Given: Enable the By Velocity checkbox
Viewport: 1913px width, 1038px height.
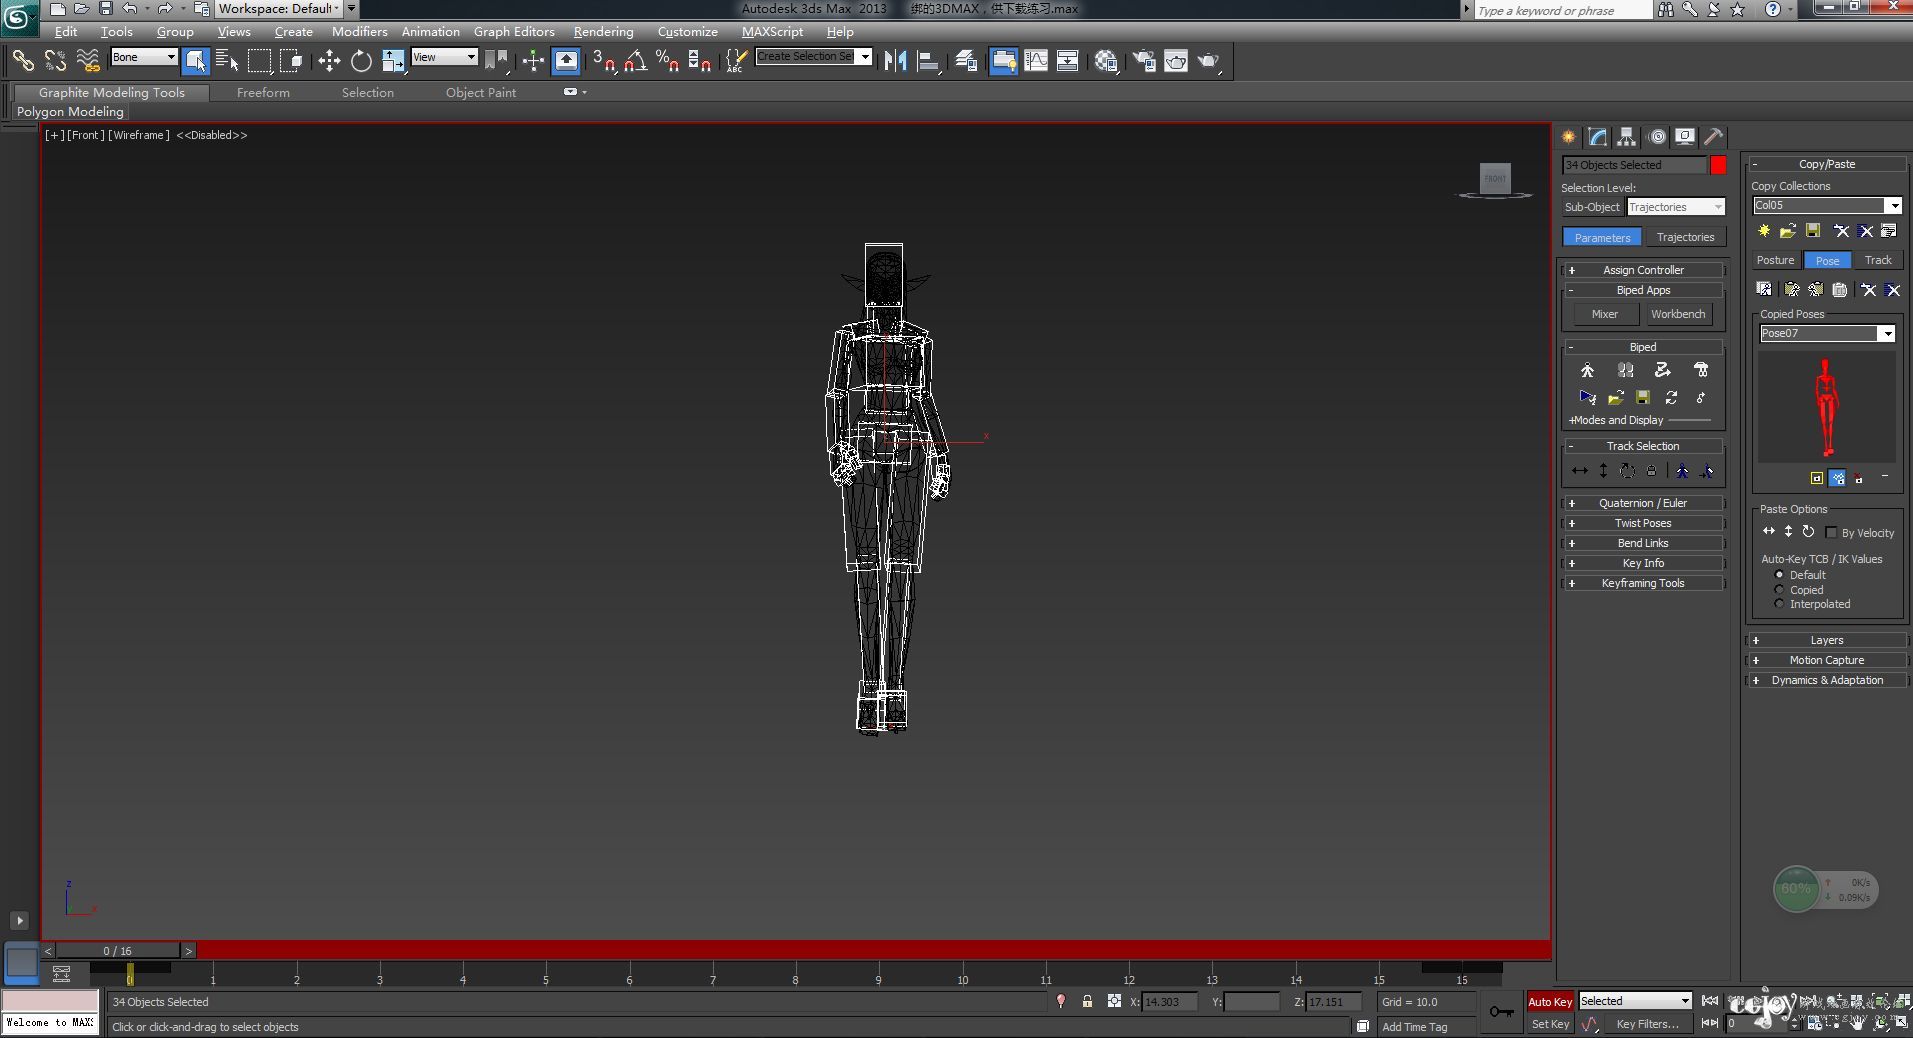Looking at the screenshot, I should pyautogui.click(x=1831, y=532).
